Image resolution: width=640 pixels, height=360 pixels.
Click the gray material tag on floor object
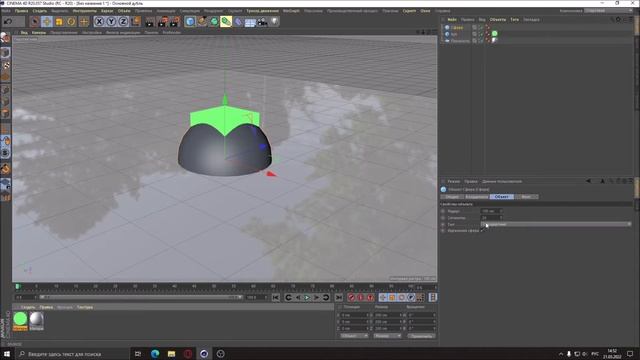[x=494, y=40]
